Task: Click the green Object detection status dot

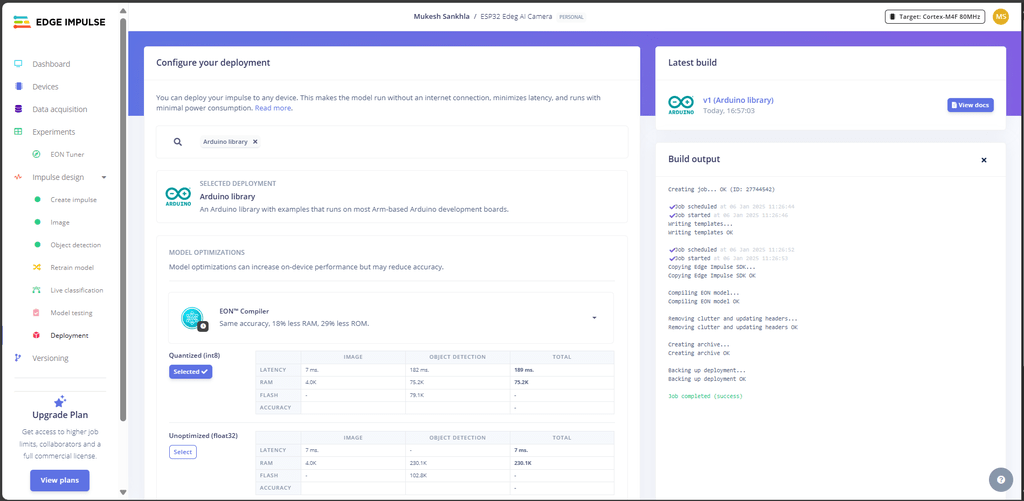Action: click(x=37, y=245)
